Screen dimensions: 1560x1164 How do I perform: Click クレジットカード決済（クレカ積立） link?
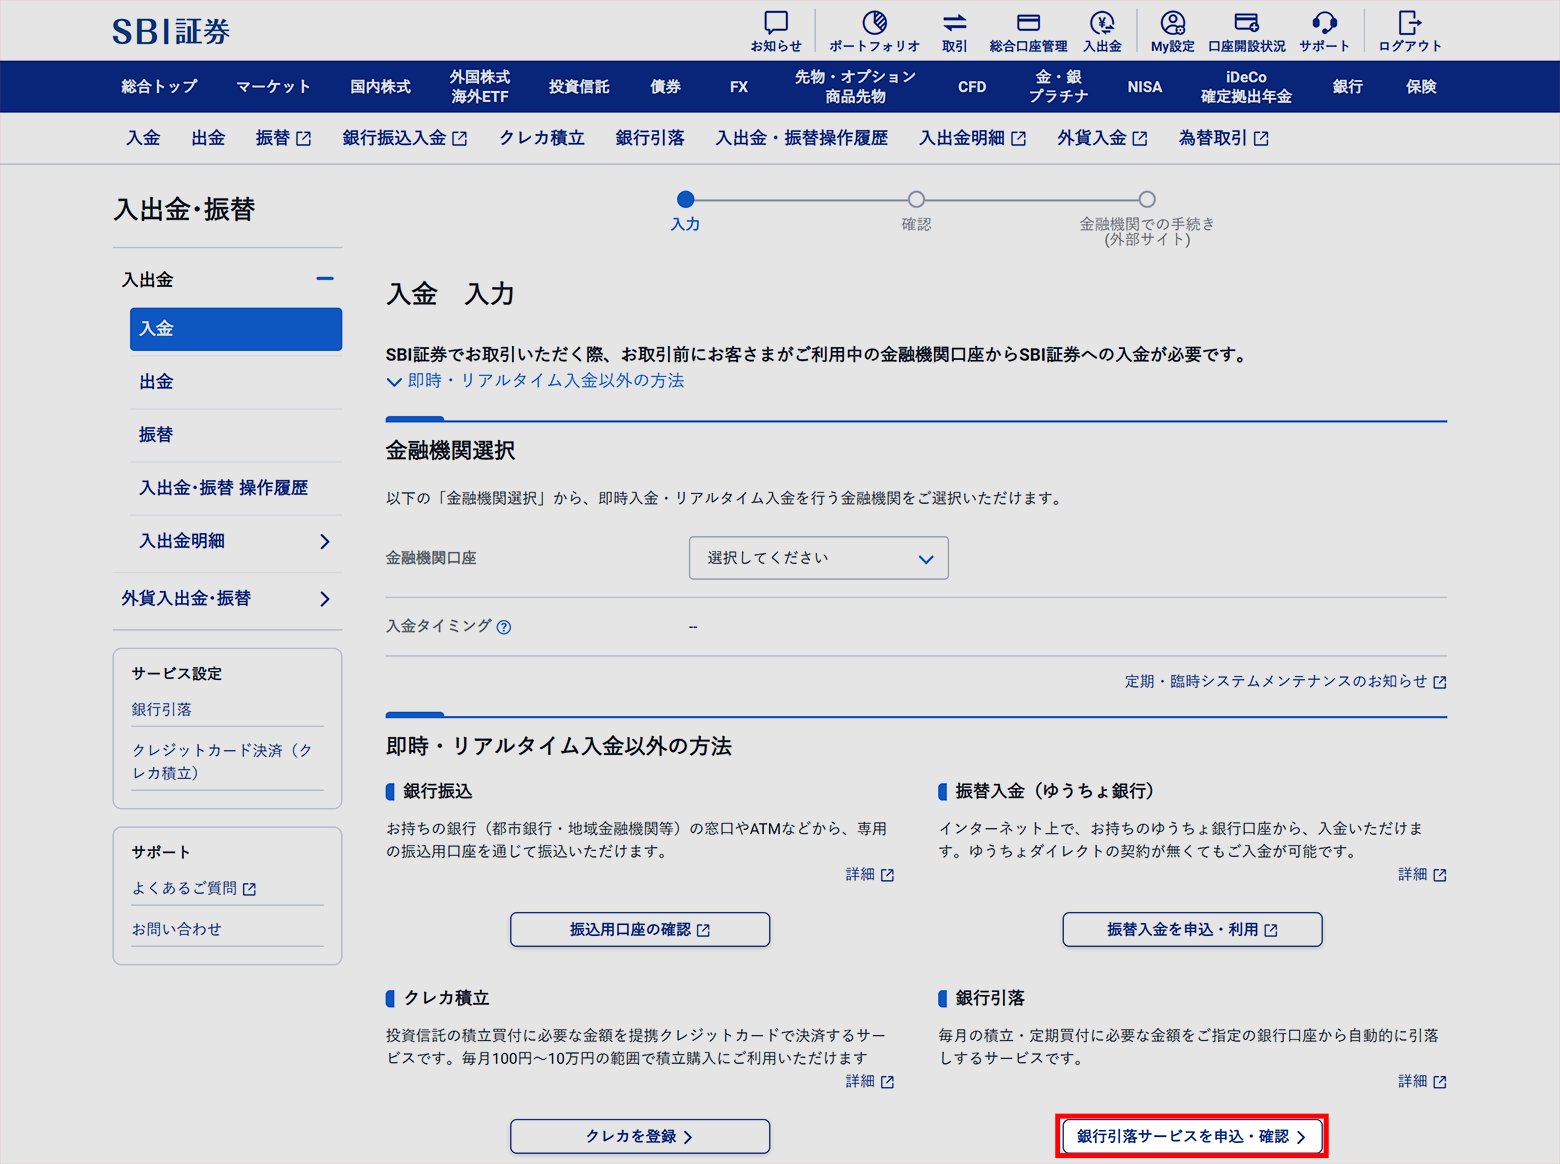[x=222, y=761]
